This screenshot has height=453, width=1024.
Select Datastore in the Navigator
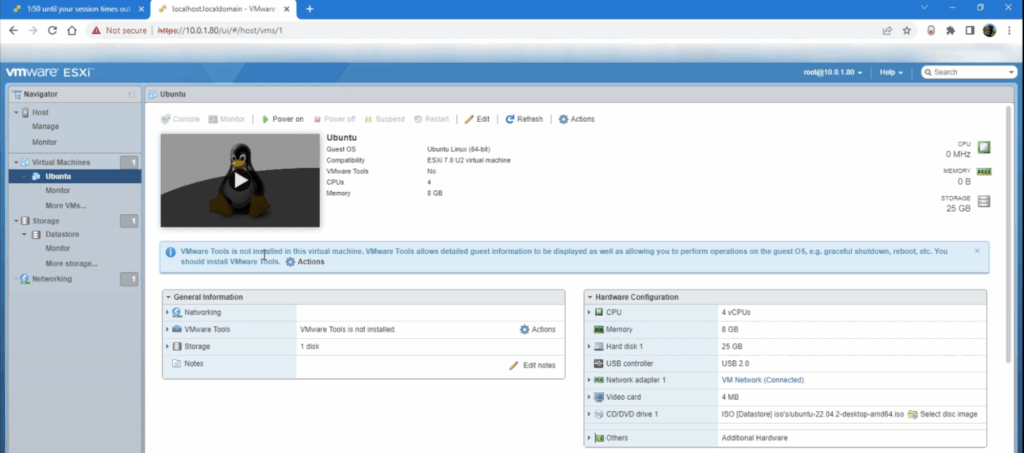pyautogui.click(x=62, y=234)
